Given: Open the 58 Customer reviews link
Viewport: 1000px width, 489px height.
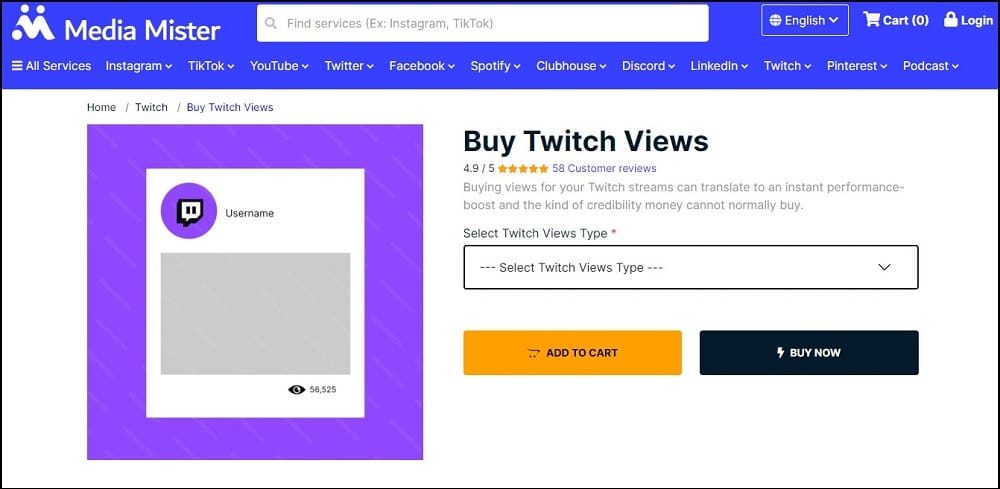Looking at the screenshot, I should click(604, 168).
